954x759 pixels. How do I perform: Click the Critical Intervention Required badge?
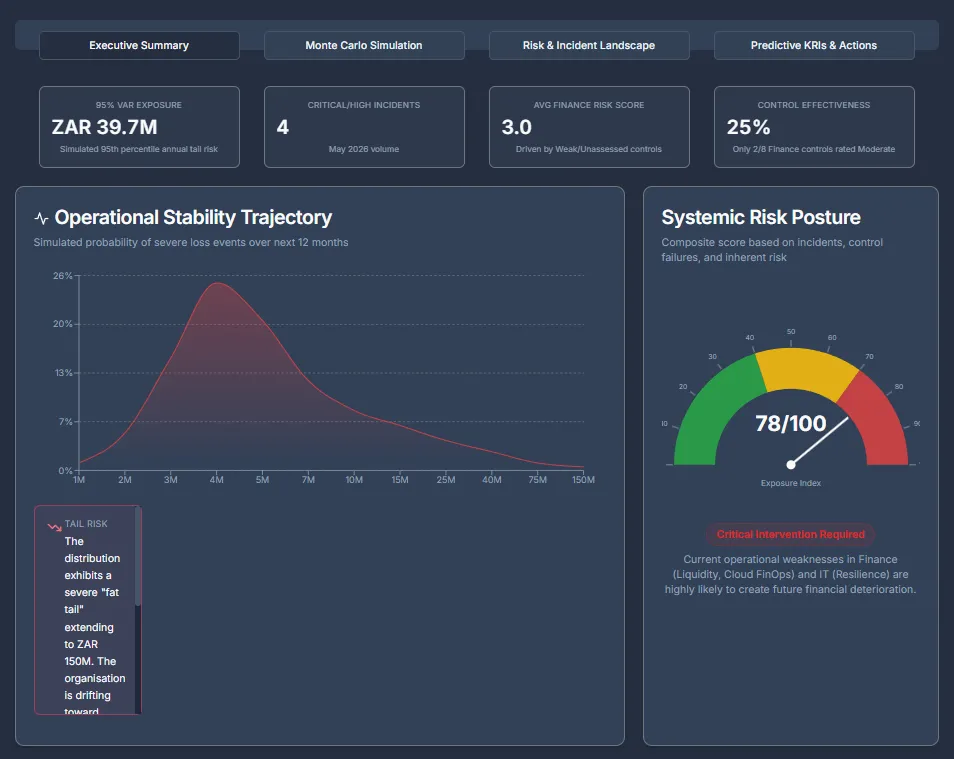(x=790, y=534)
